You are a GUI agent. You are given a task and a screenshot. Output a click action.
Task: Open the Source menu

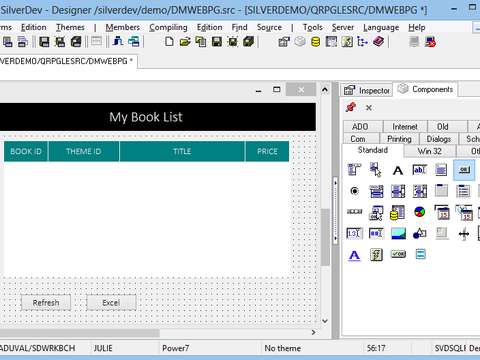click(269, 27)
